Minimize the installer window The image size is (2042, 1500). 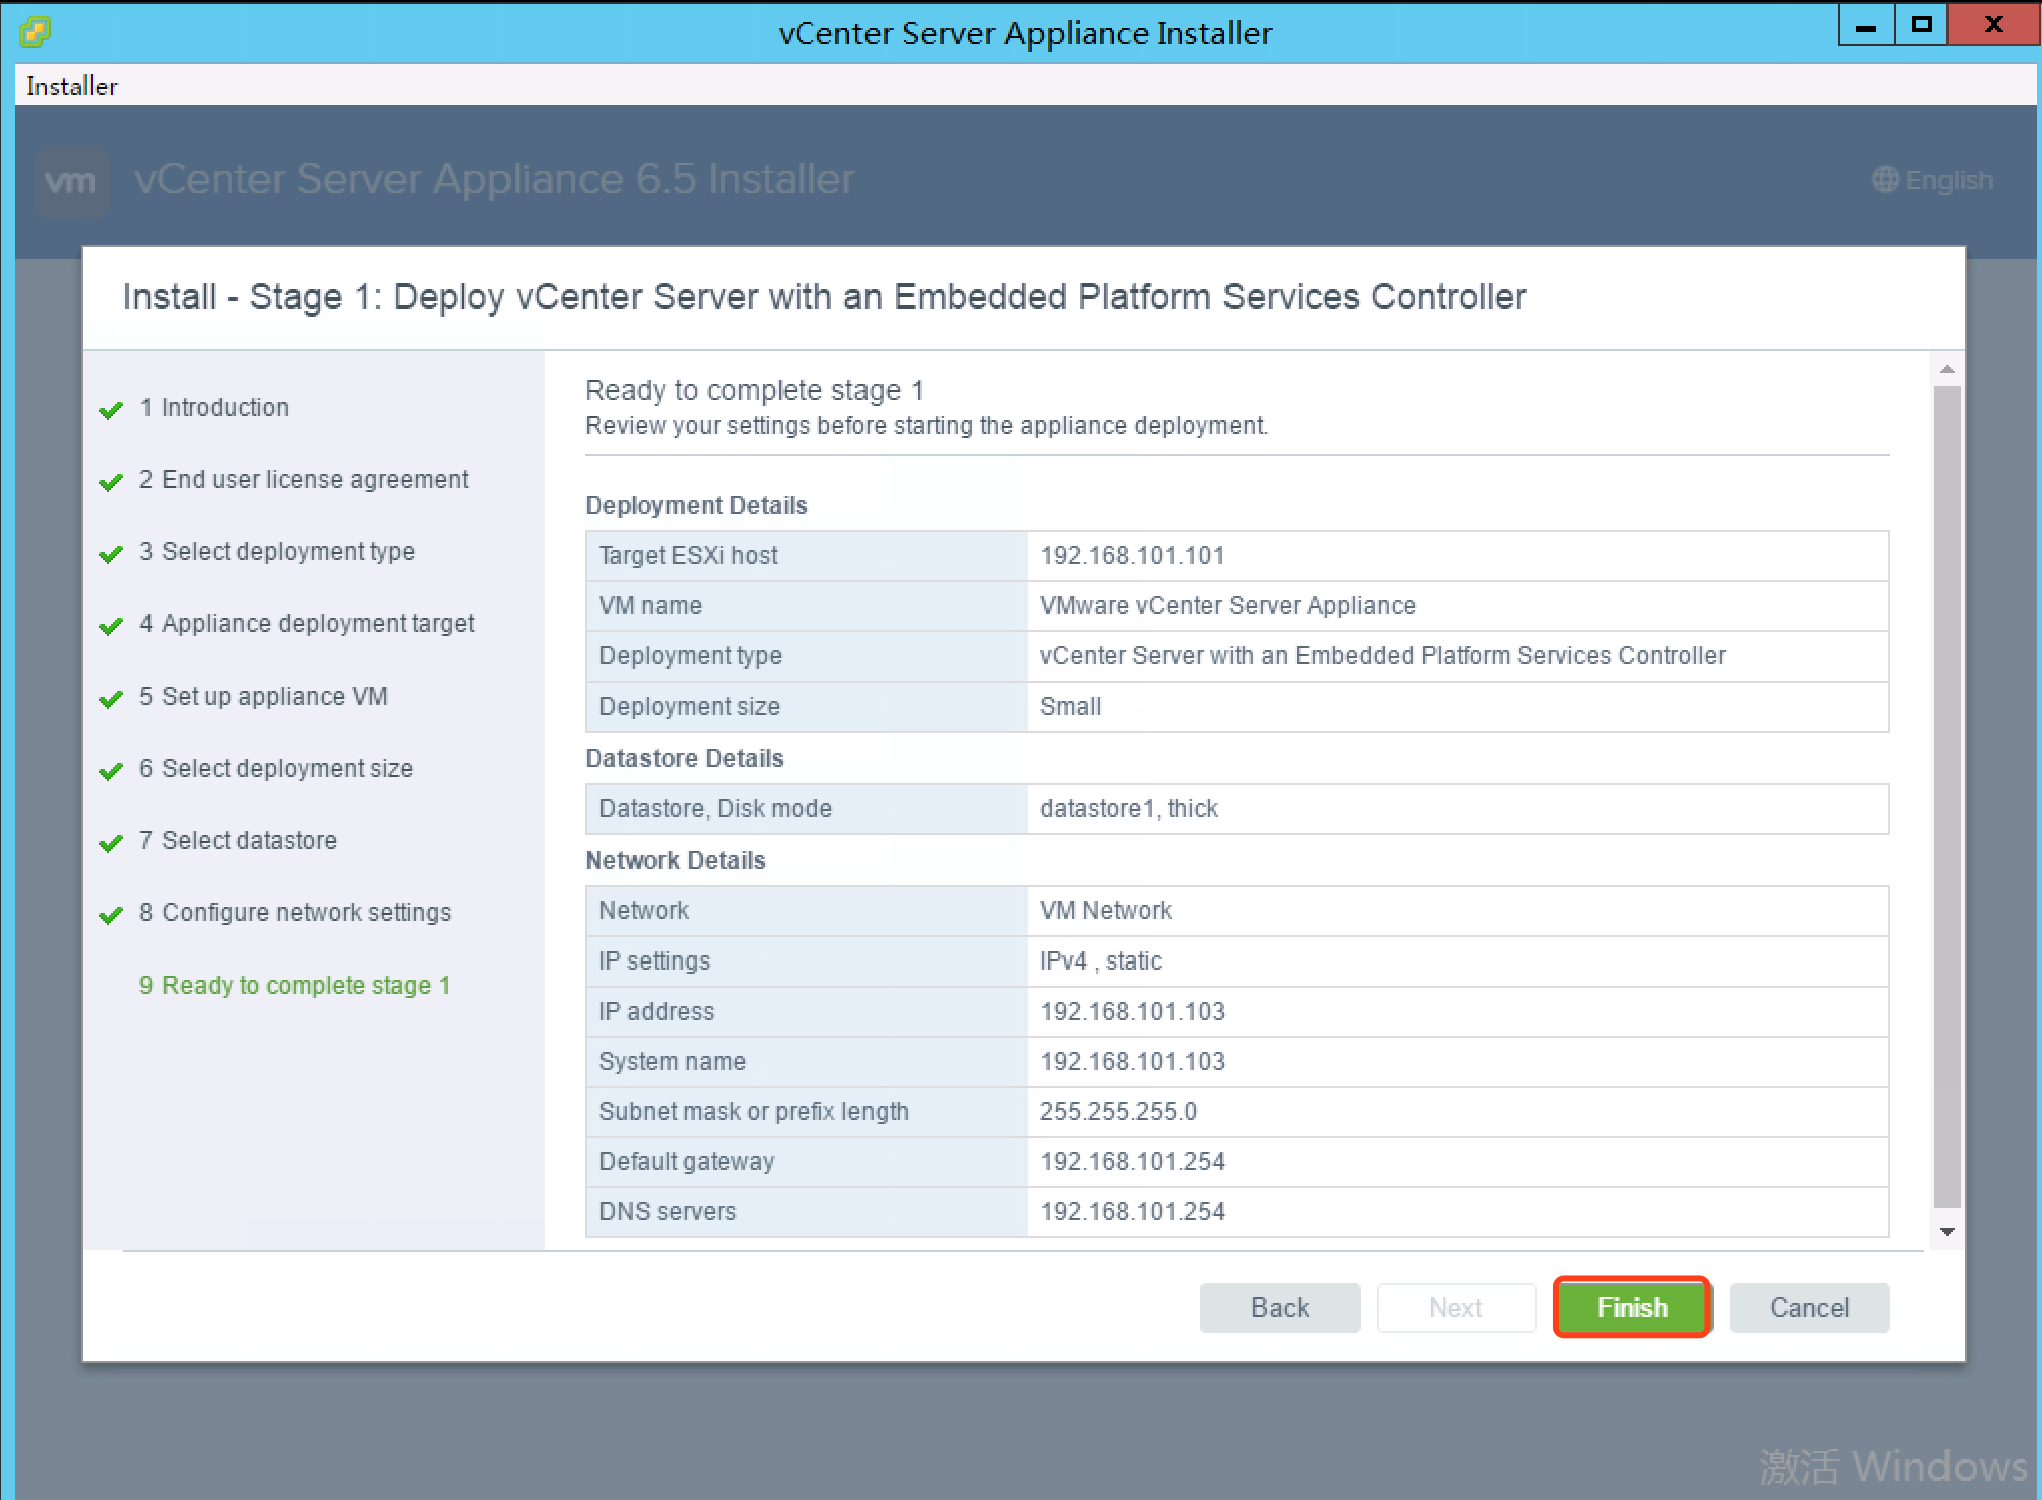1866,25
